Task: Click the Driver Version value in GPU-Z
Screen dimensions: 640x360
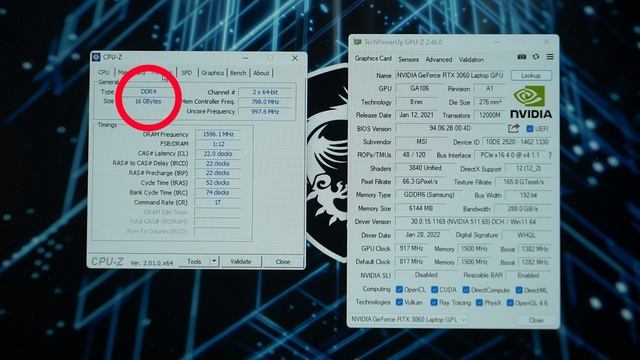Action: click(473, 222)
